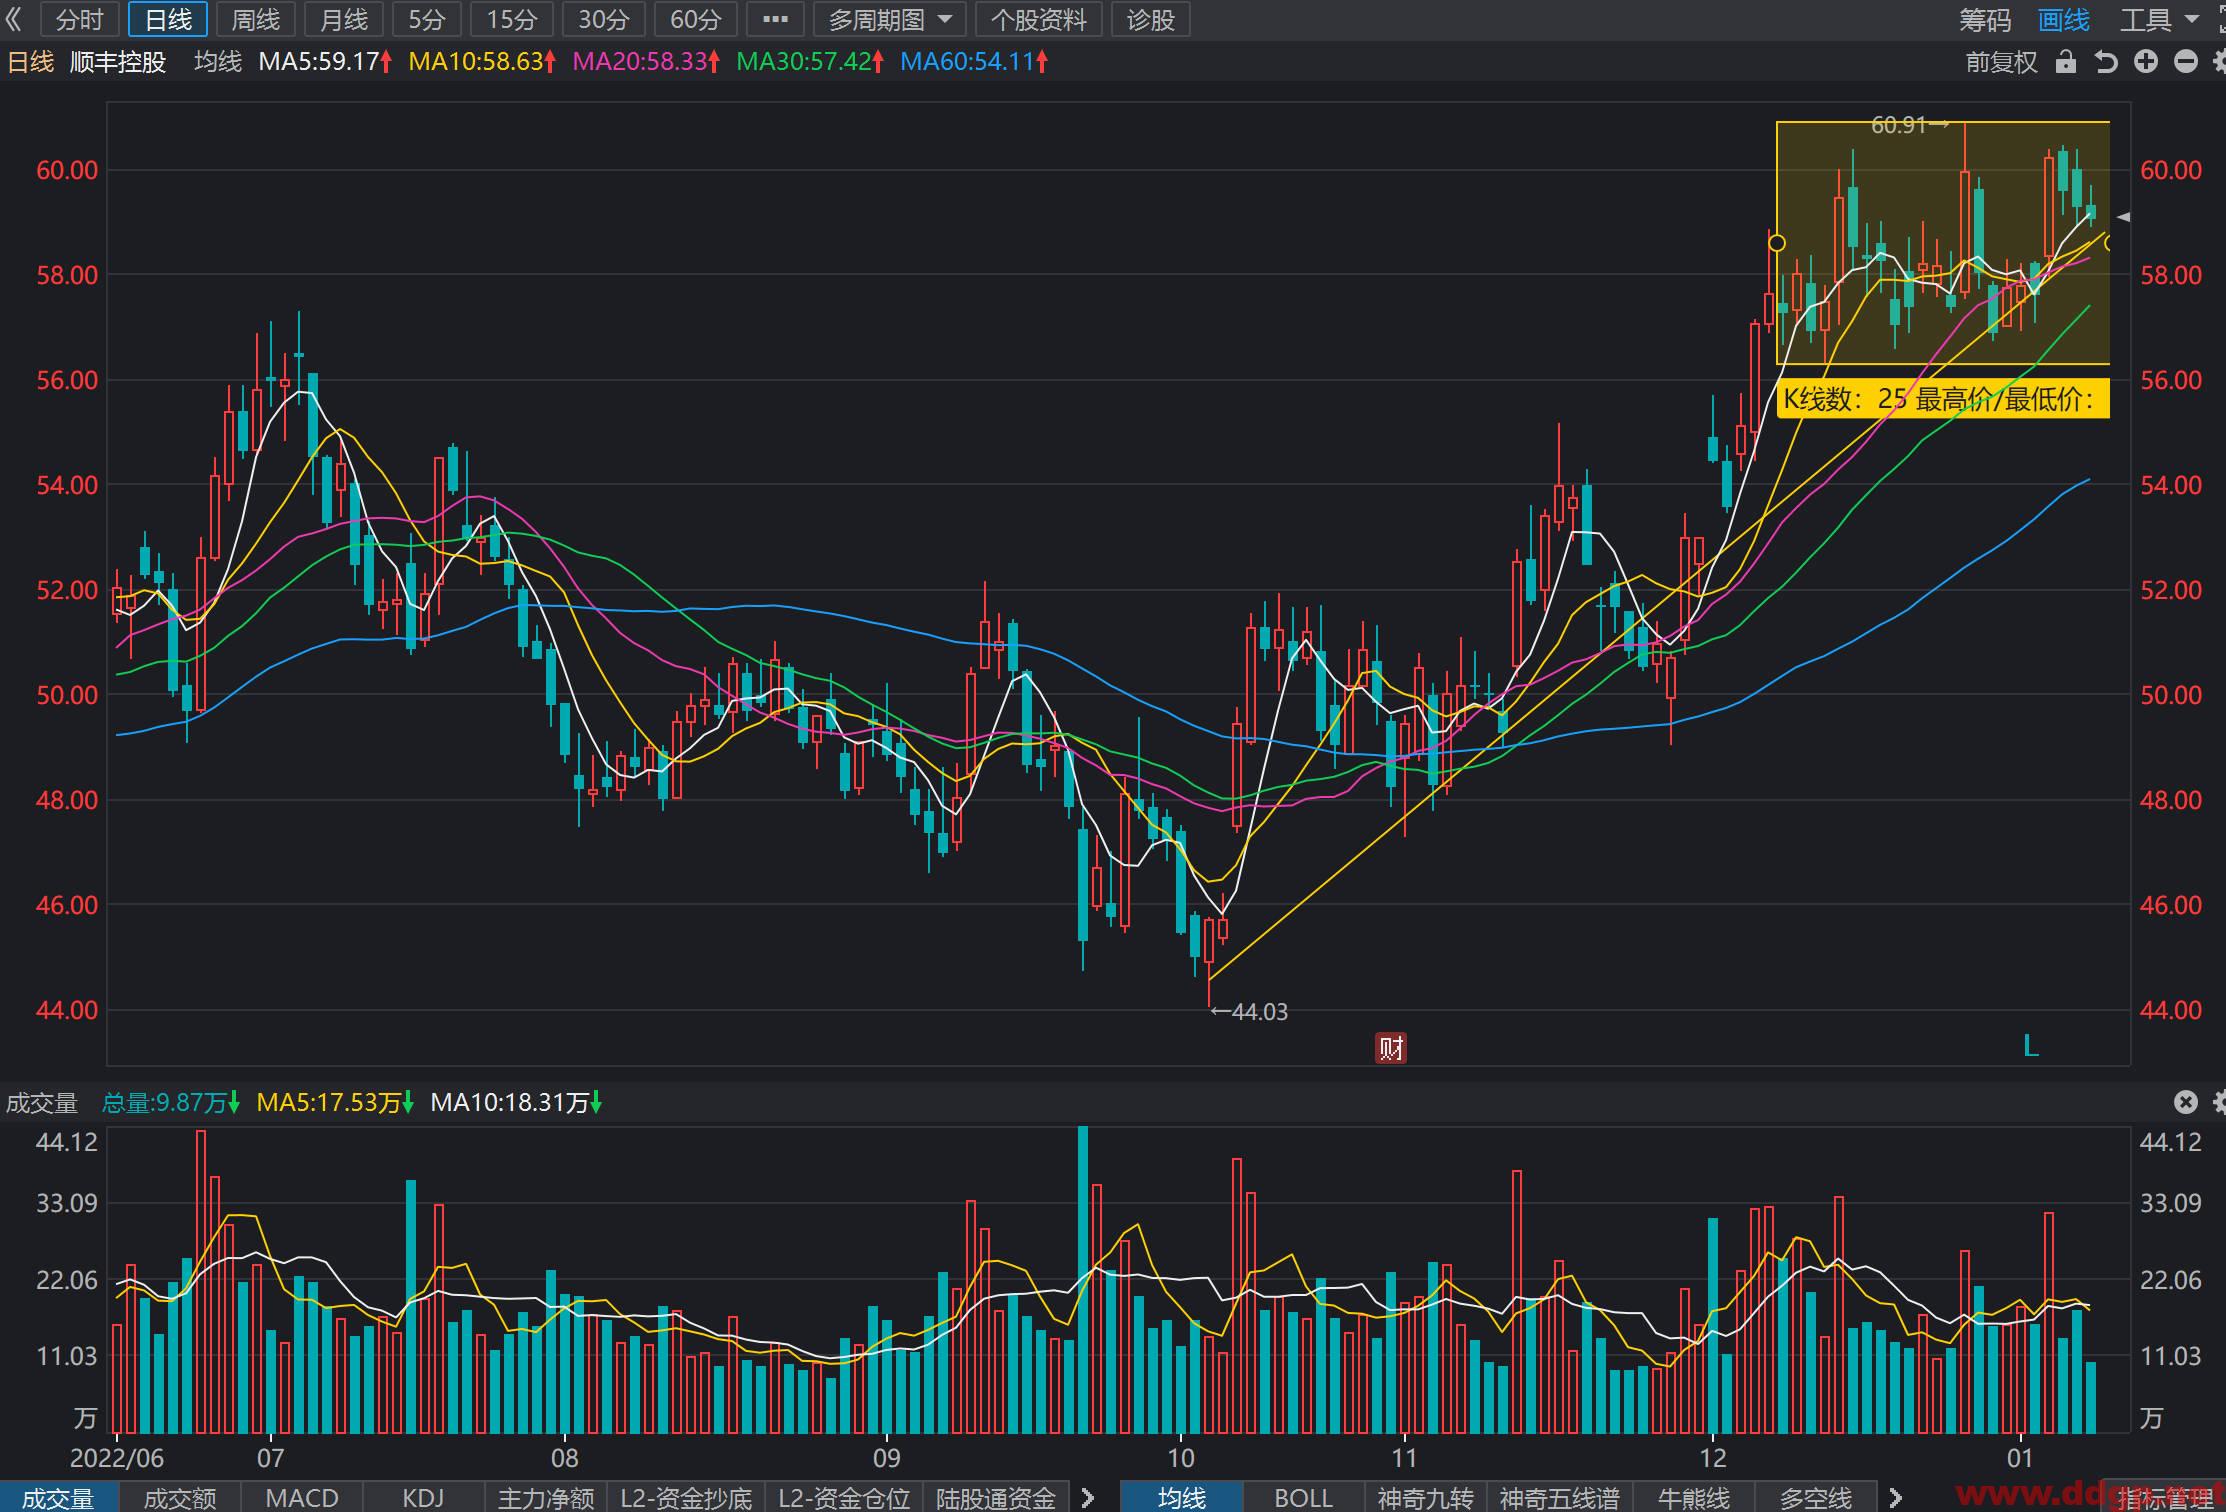Click the 成交量 panel title label
This screenshot has width=2226, height=1512.
(x=42, y=1103)
